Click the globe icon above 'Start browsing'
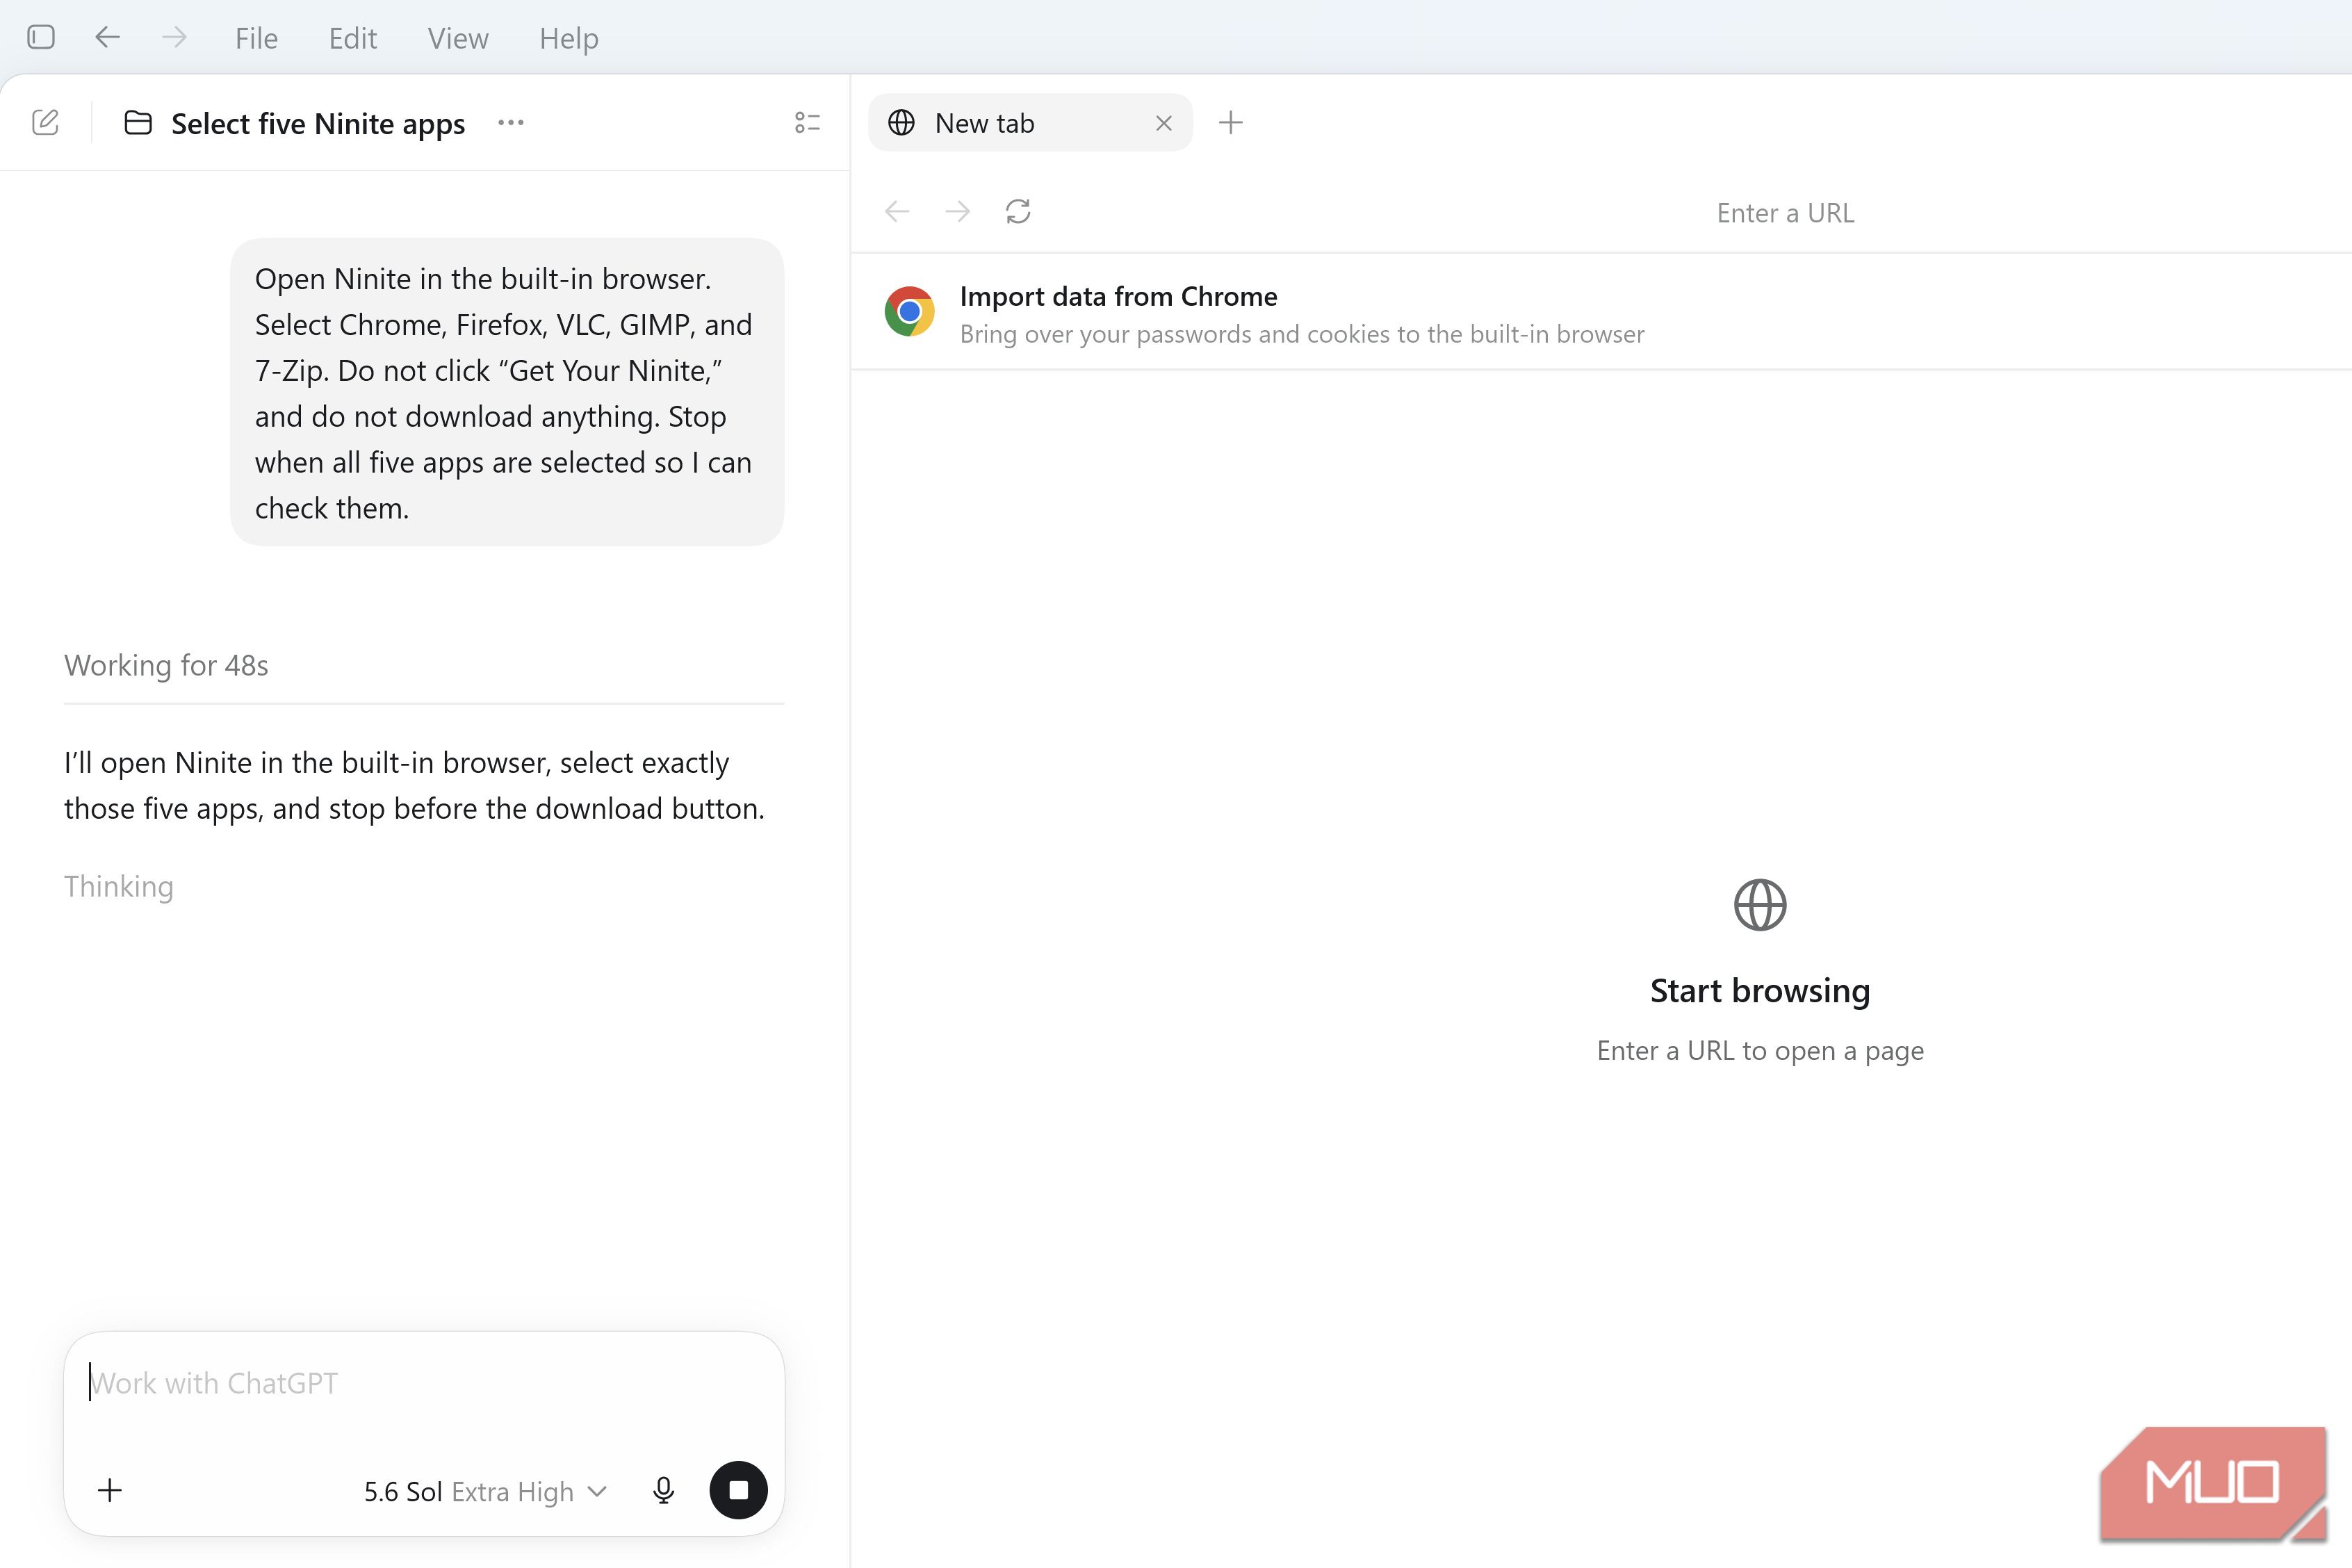Screen dimensions: 2352x1568 coord(1760,905)
